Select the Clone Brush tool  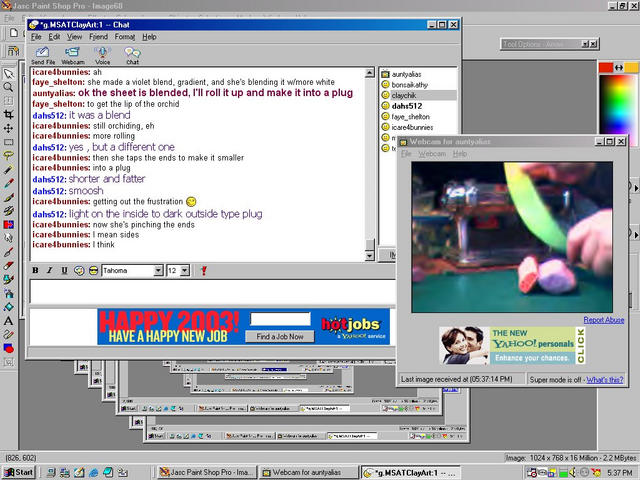click(x=9, y=211)
